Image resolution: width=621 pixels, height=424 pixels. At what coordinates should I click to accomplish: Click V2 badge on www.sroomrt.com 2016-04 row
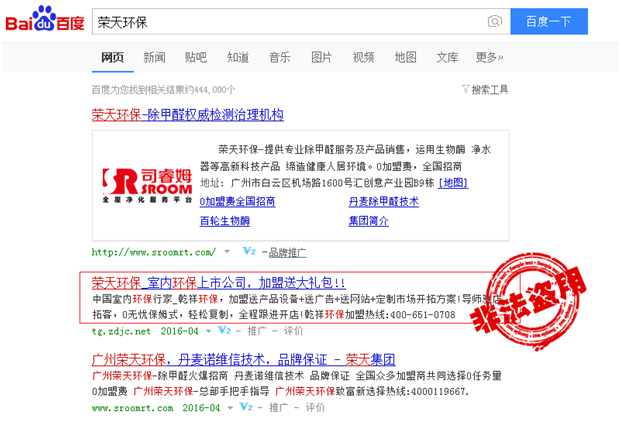coord(246,407)
